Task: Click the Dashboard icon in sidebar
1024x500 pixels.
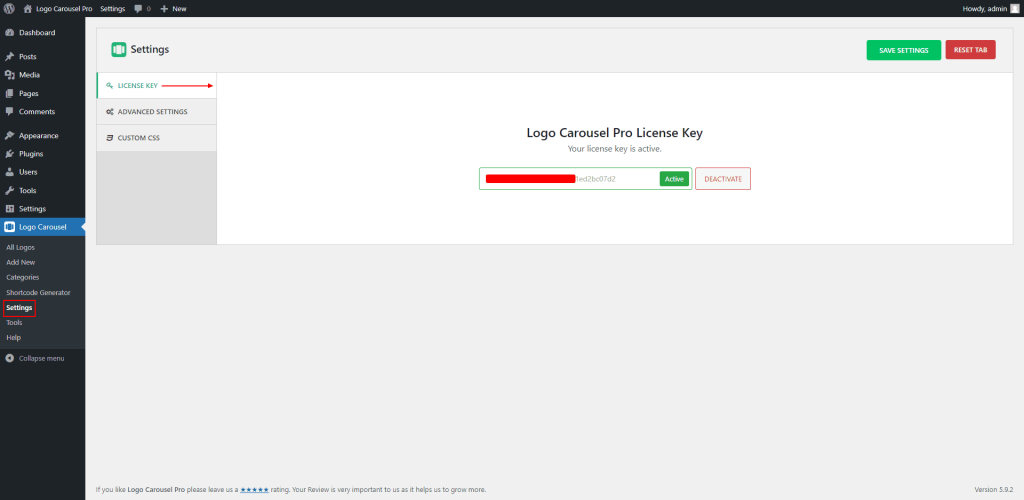Action: [10, 32]
